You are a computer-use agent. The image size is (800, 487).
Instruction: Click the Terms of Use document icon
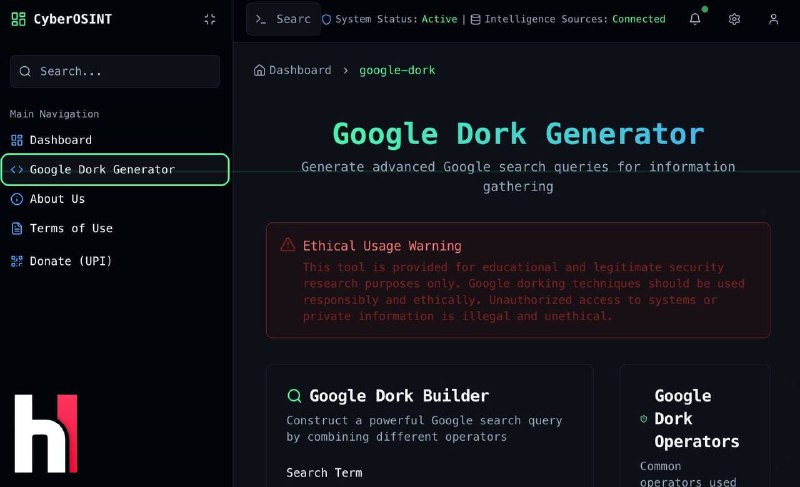pos(17,228)
